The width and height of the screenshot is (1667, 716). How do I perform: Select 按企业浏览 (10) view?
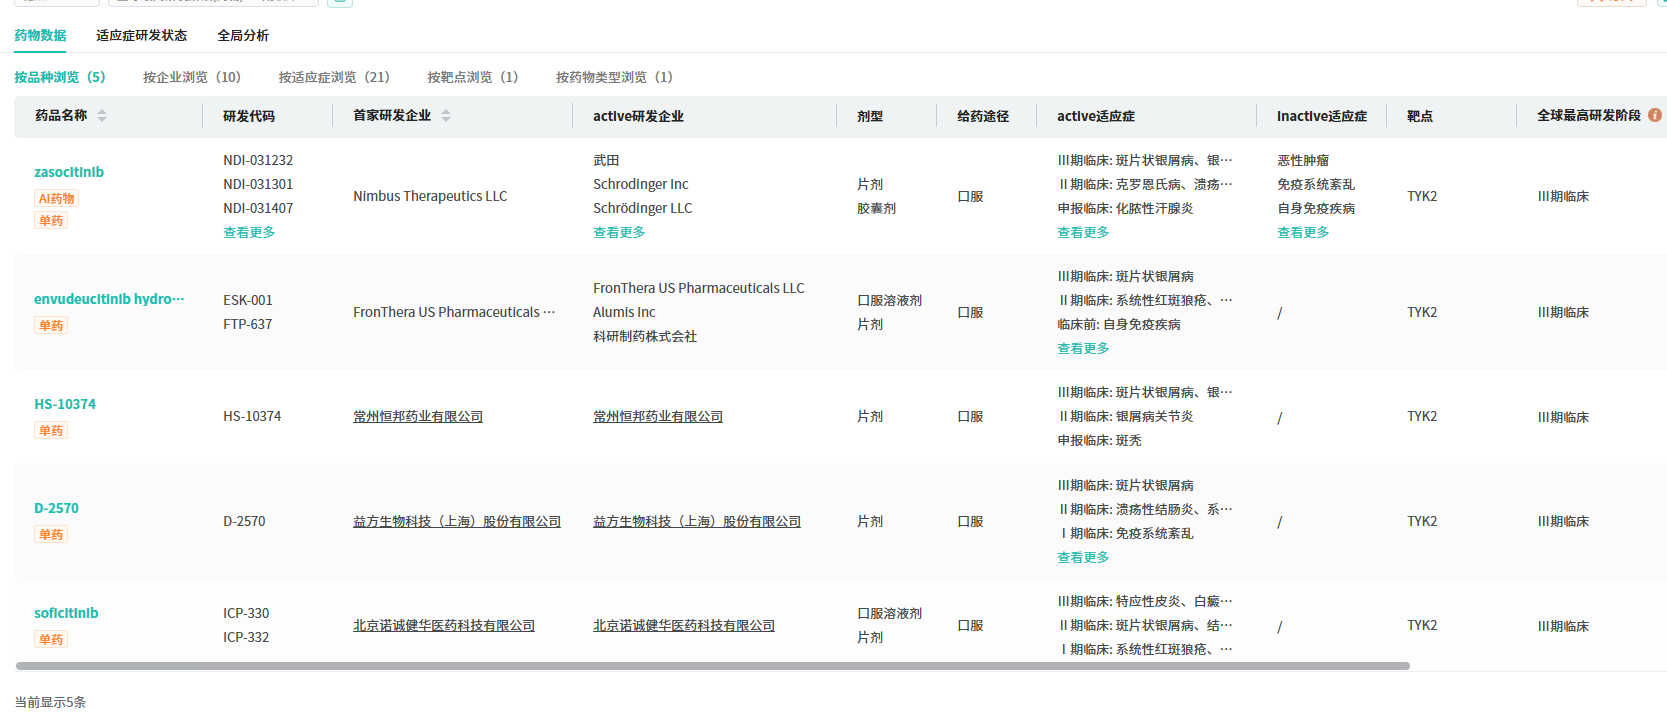pos(192,77)
